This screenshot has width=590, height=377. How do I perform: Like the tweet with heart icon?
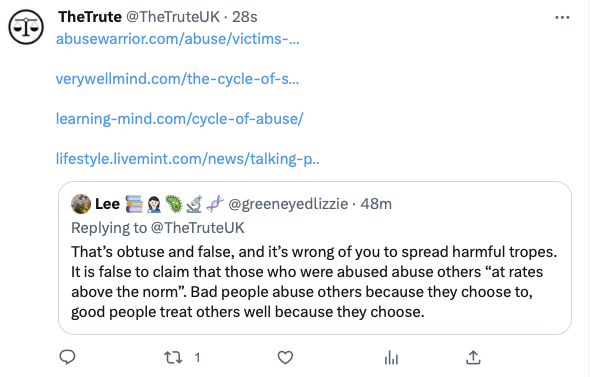click(x=285, y=357)
